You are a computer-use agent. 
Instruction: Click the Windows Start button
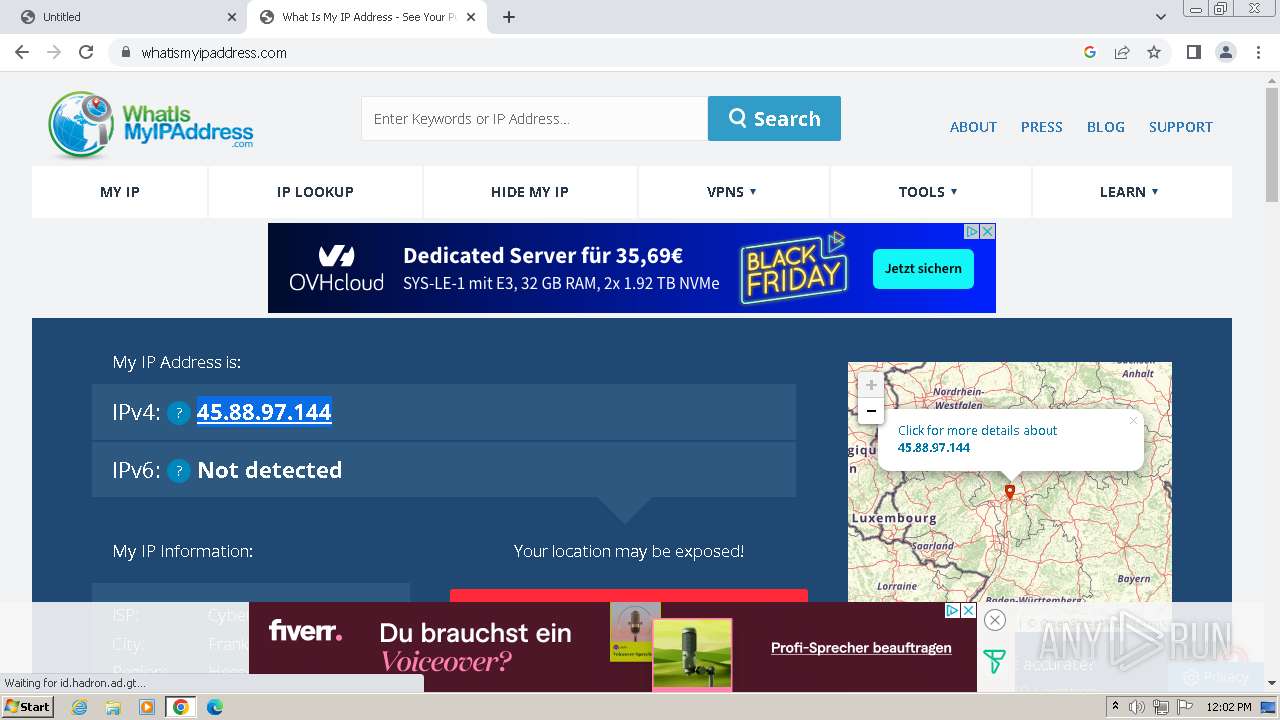point(28,707)
